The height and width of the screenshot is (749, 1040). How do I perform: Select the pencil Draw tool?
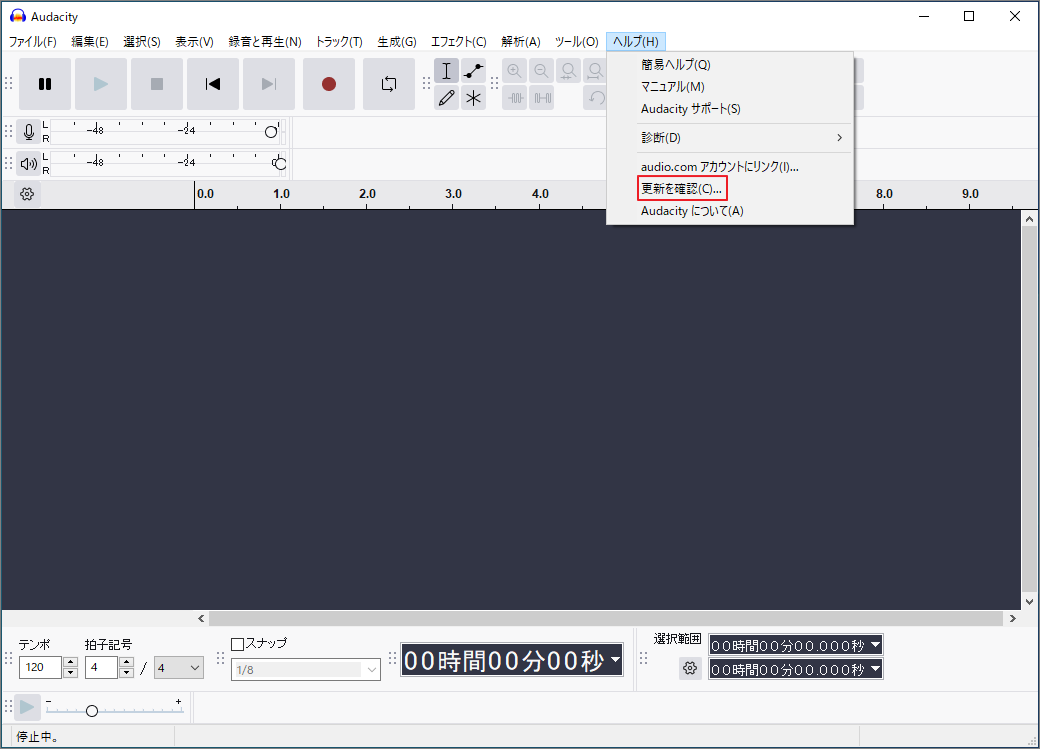446,98
